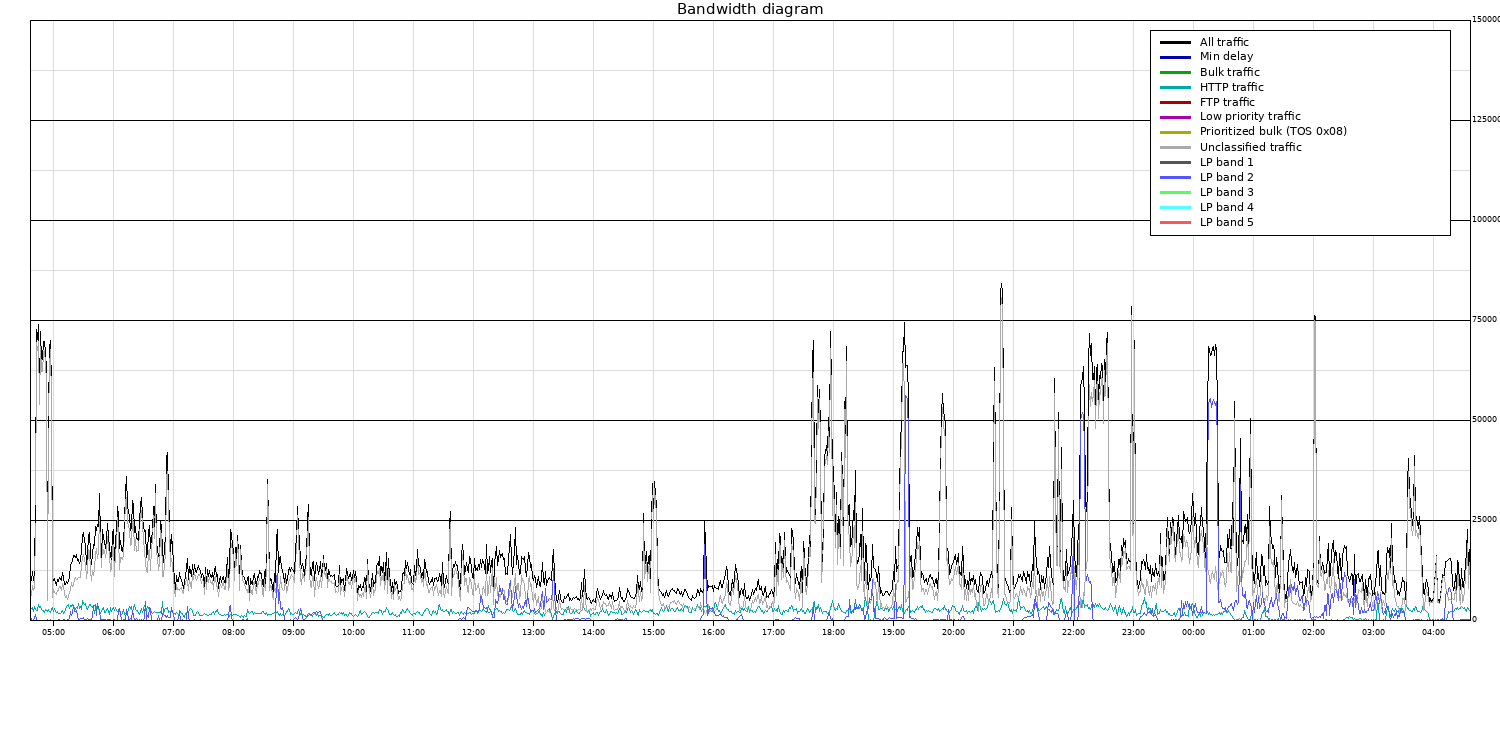The height and width of the screenshot is (750, 1500).
Task: Click the 04:00 time axis label
Action: 1434,633
